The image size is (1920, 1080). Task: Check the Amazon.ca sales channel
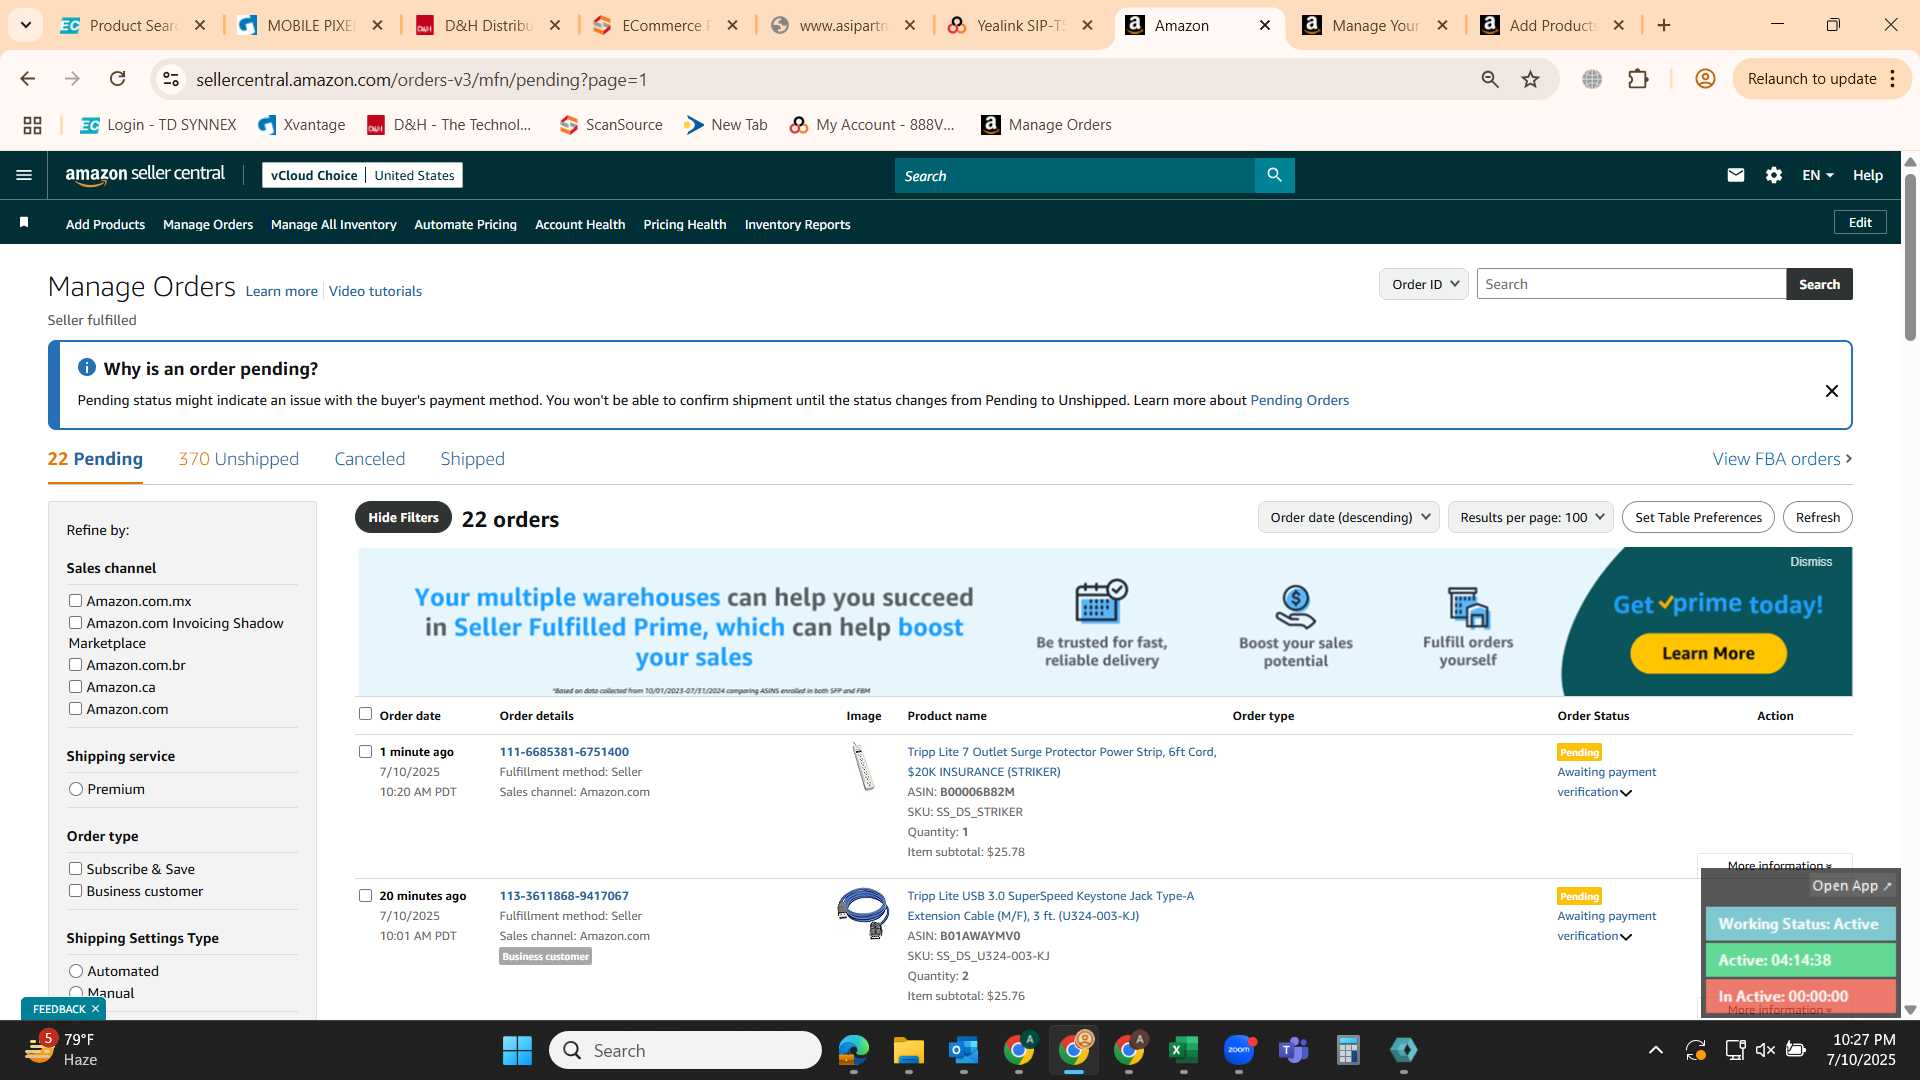pyautogui.click(x=75, y=686)
